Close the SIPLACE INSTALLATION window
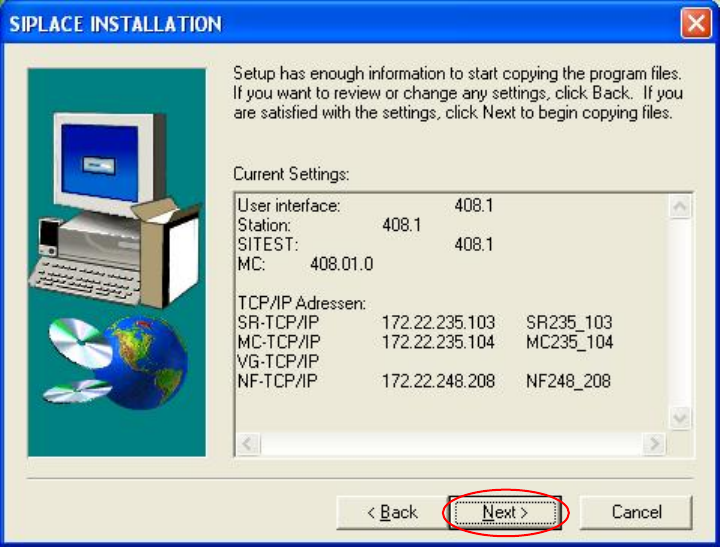The image size is (720, 547). [x=696, y=23]
